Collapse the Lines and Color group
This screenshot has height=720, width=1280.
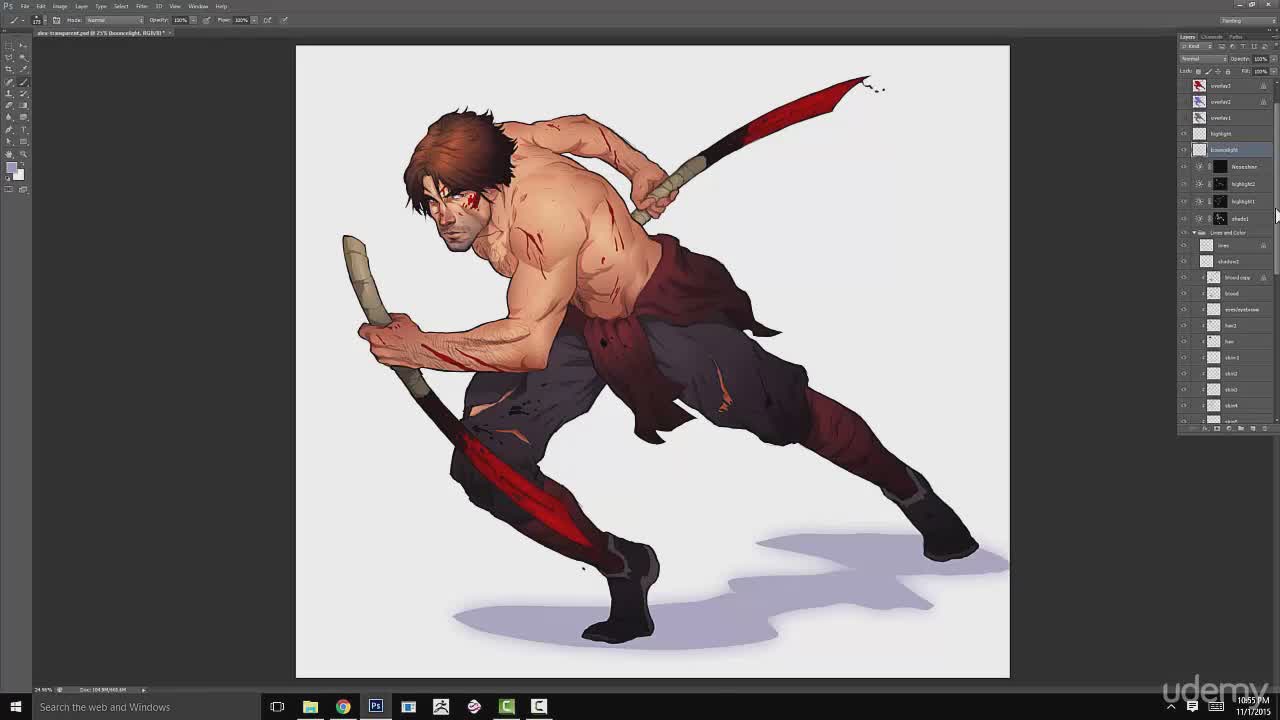tap(1194, 233)
